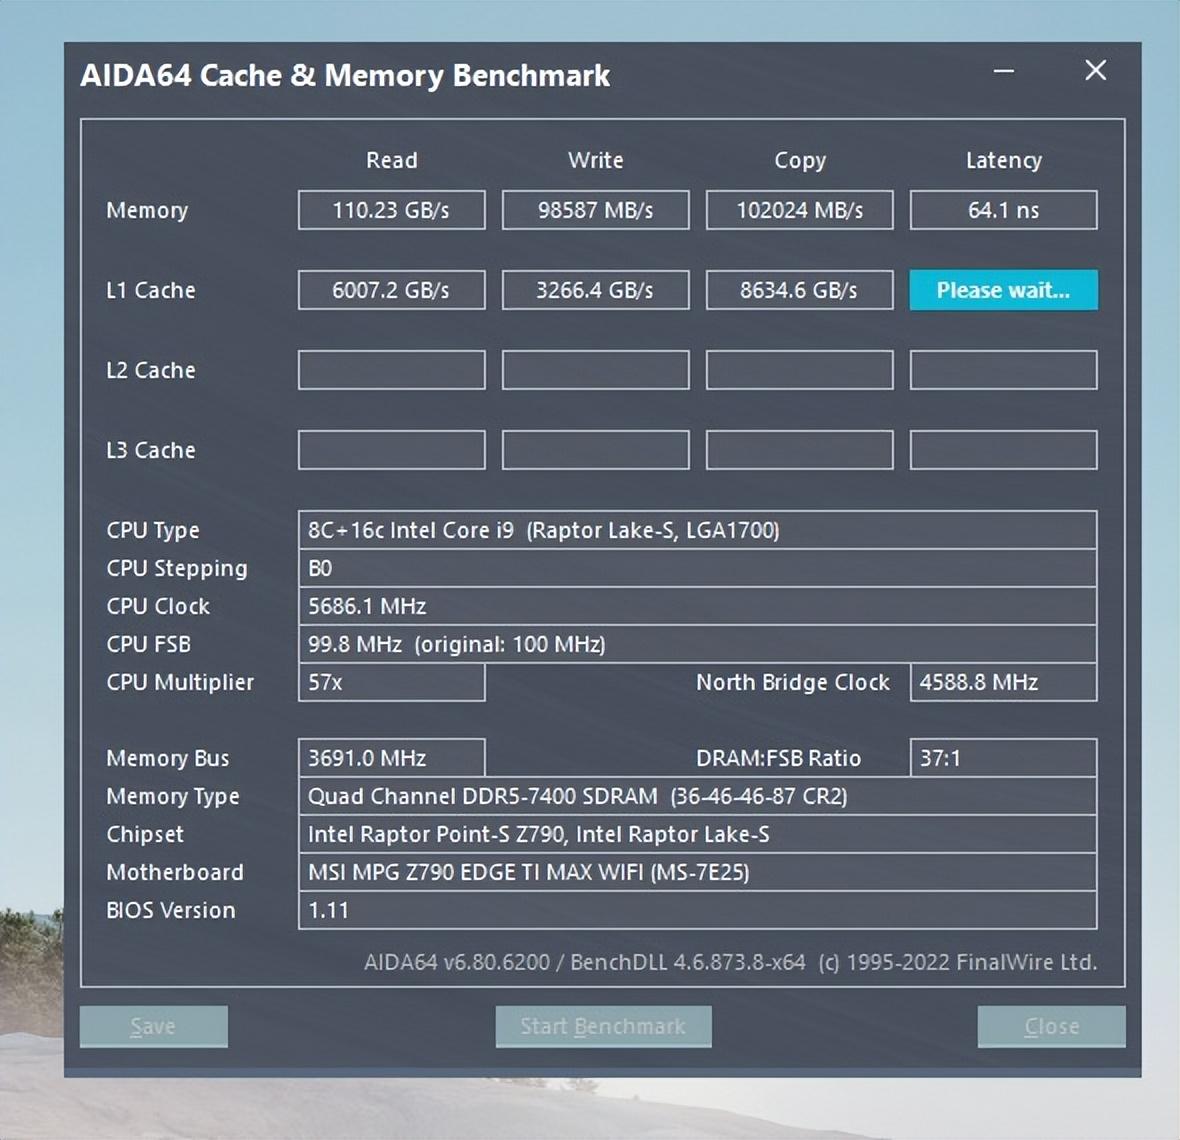Click the AIDA64 v6.80.6200 version footer text
The width and height of the screenshot is (1180, 1140).
tap(730, 962)
